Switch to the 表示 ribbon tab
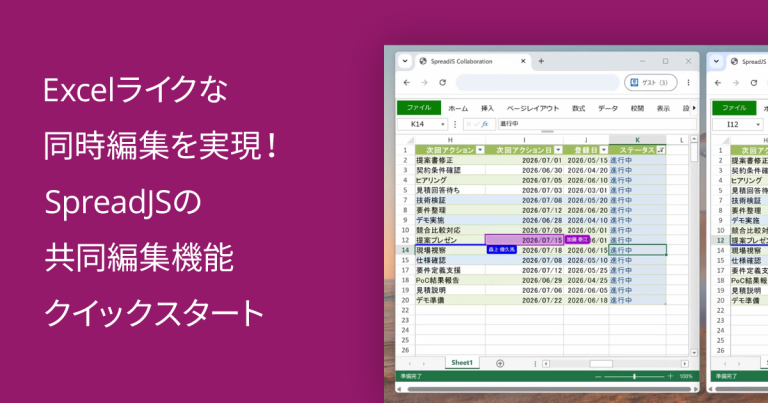Viewport: 768px width, 403px height. point(663,108)
